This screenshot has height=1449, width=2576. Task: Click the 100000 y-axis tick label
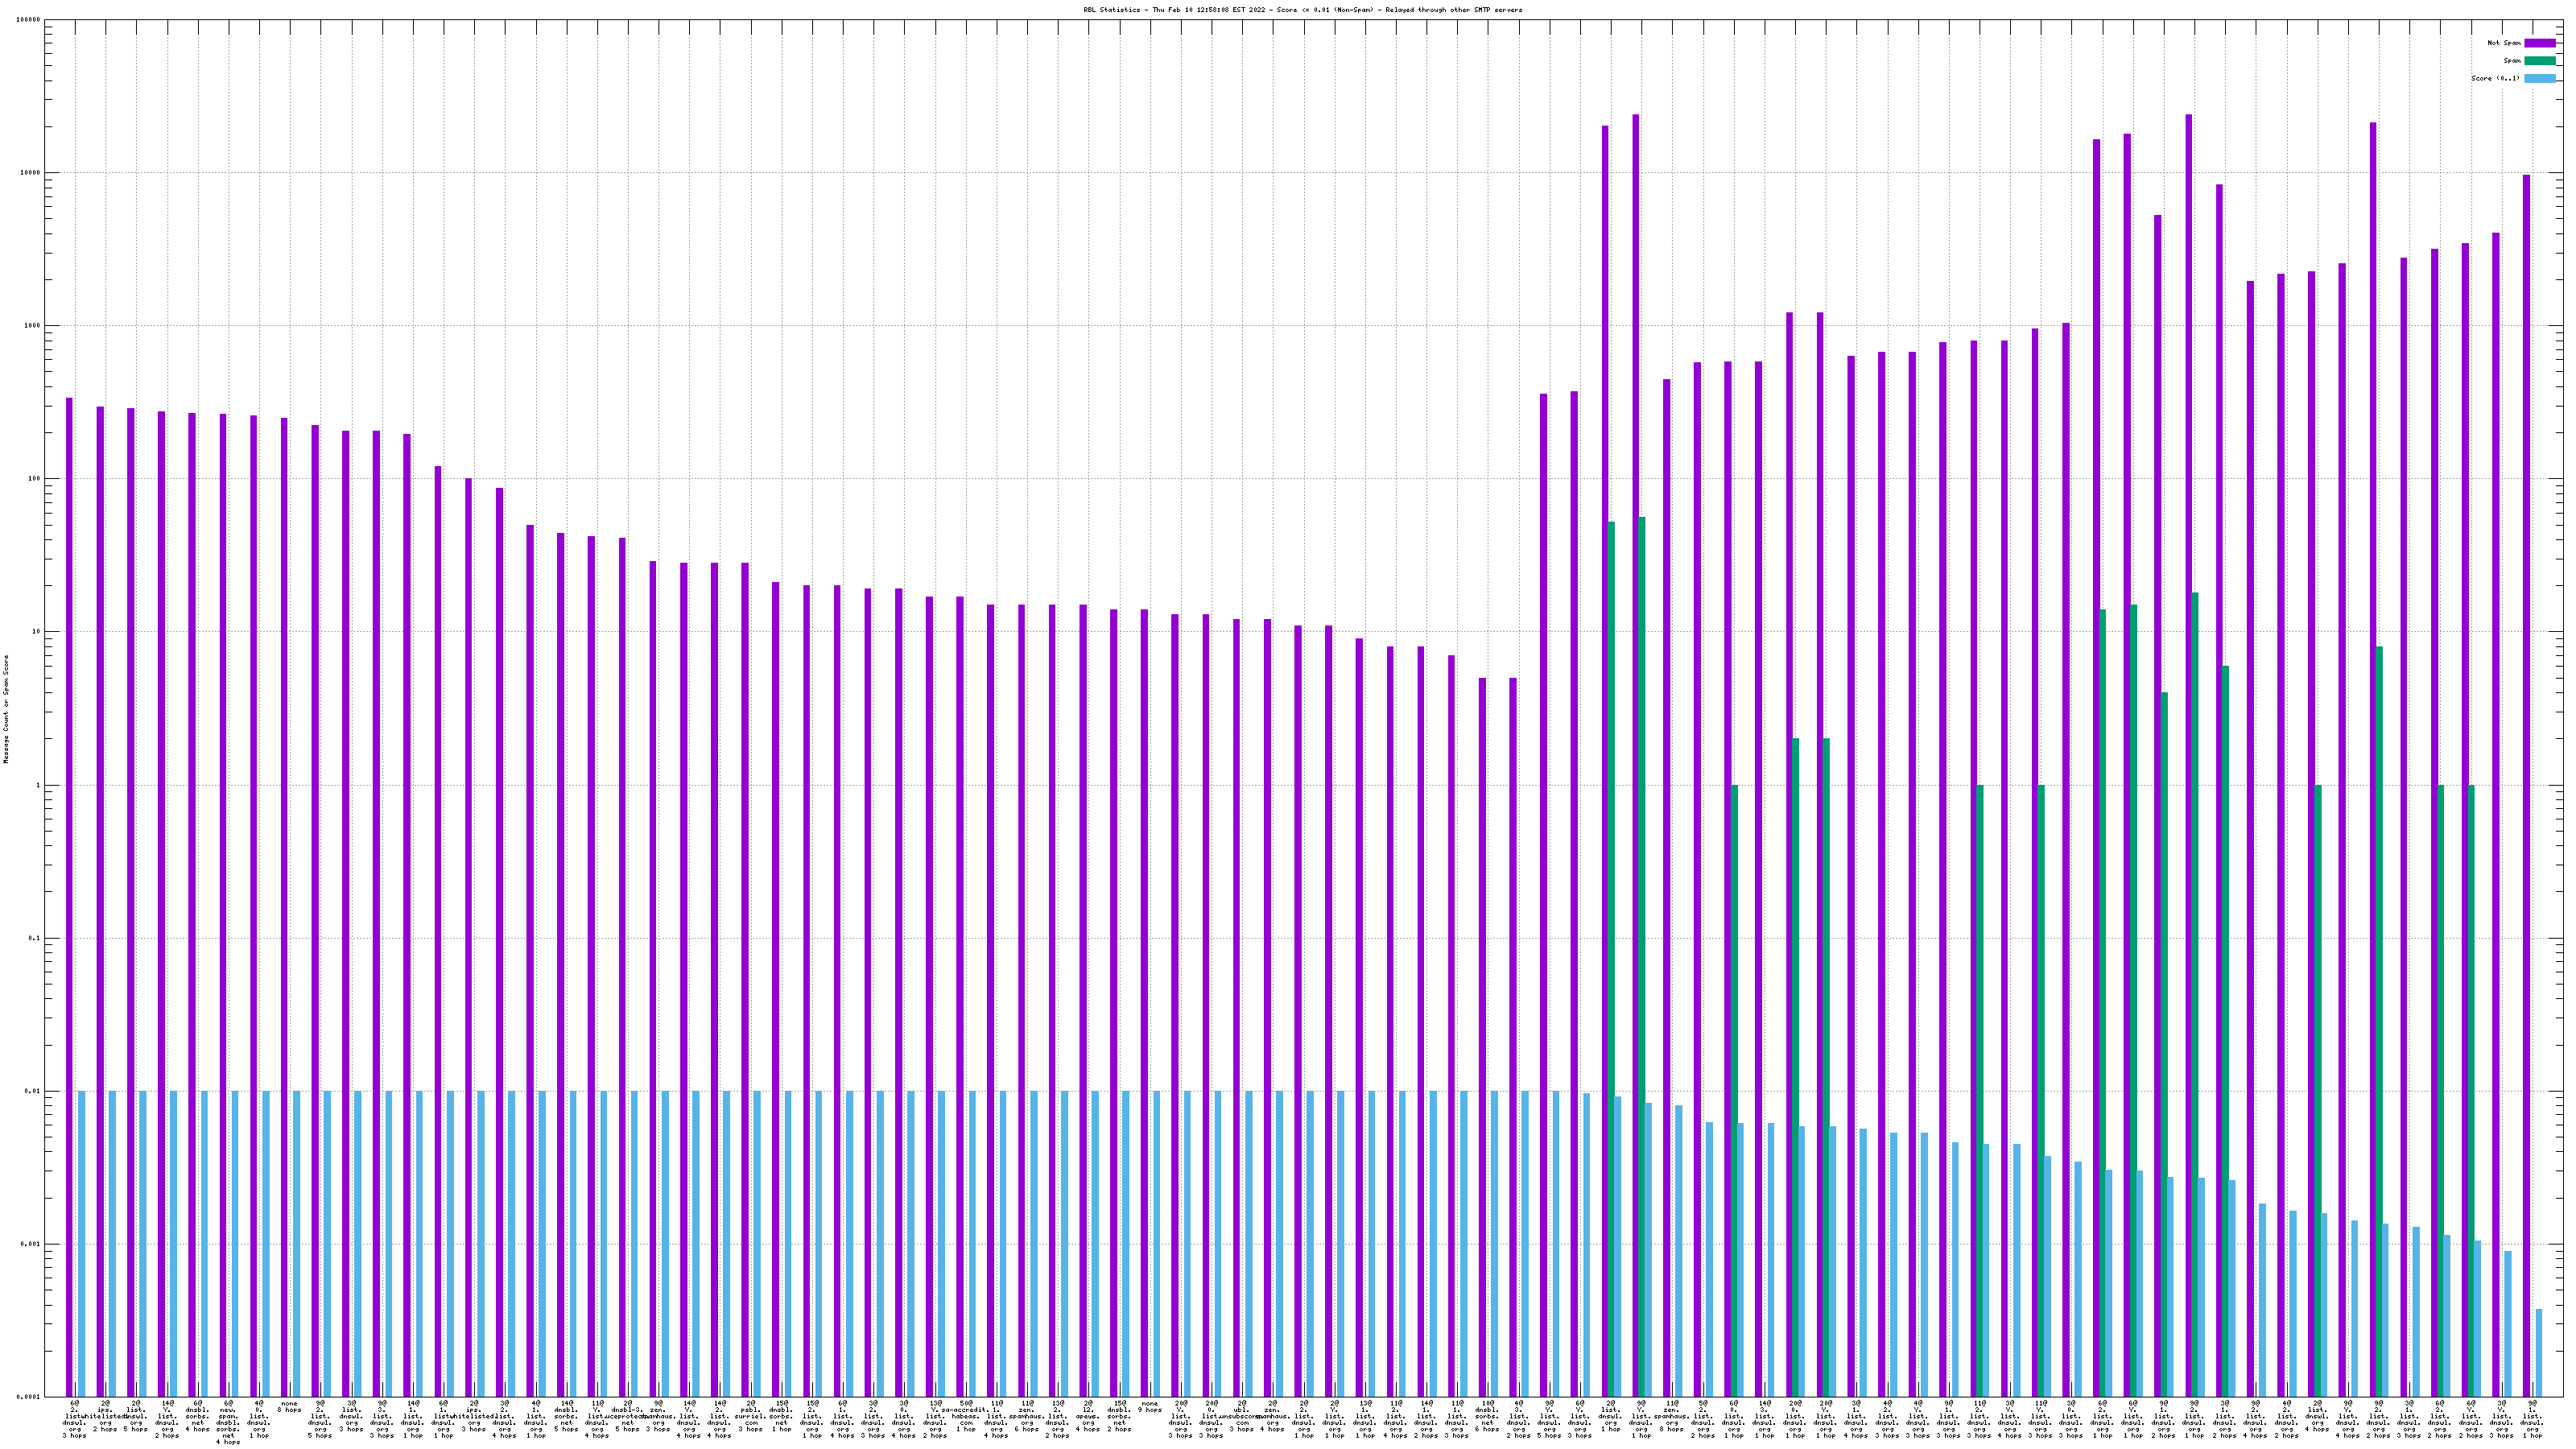(x=29, y=20)
